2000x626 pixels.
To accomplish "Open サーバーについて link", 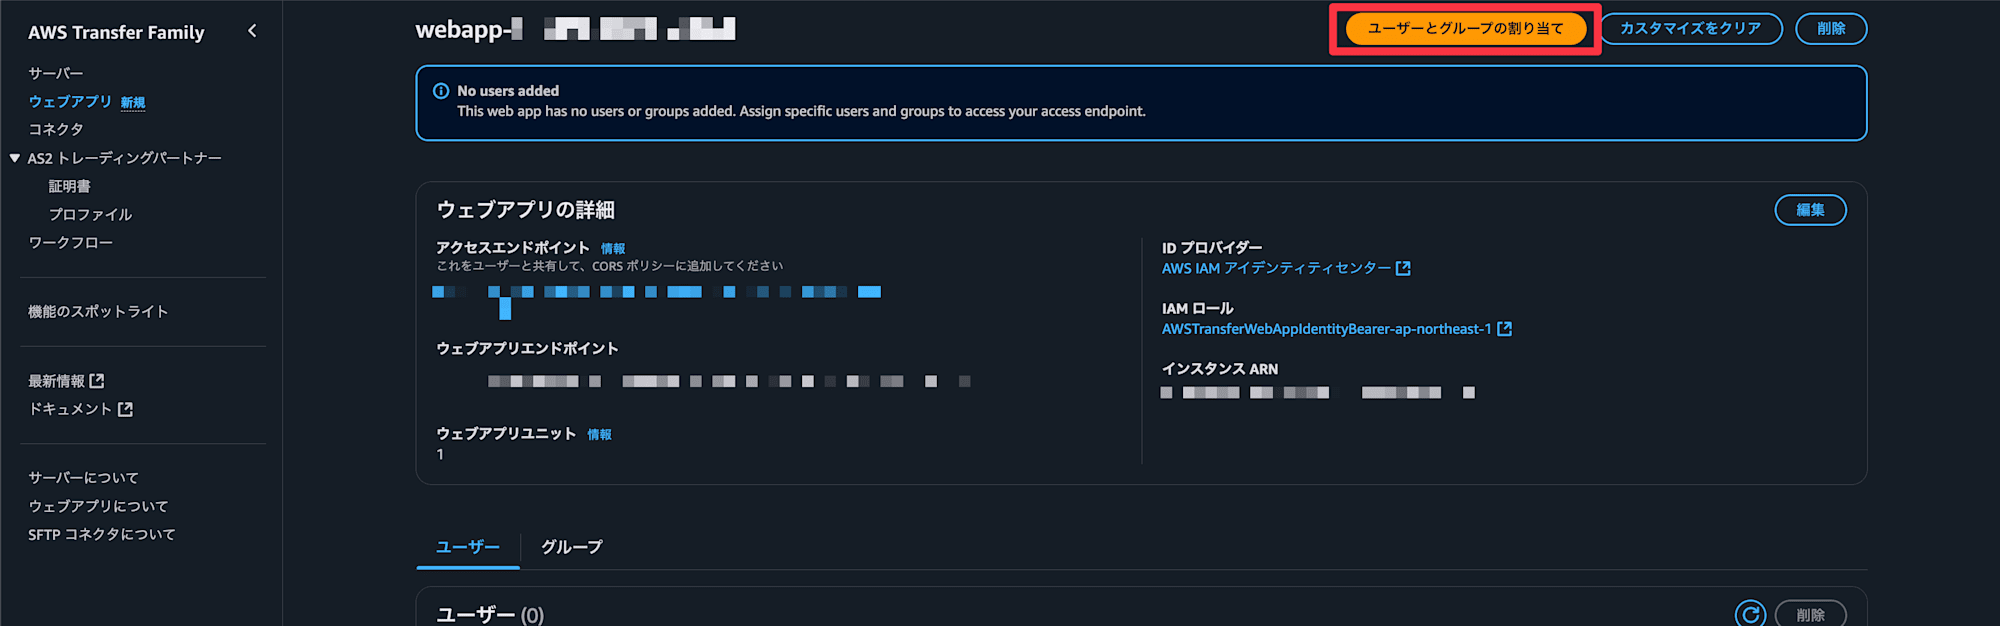I will pos(84,478).
